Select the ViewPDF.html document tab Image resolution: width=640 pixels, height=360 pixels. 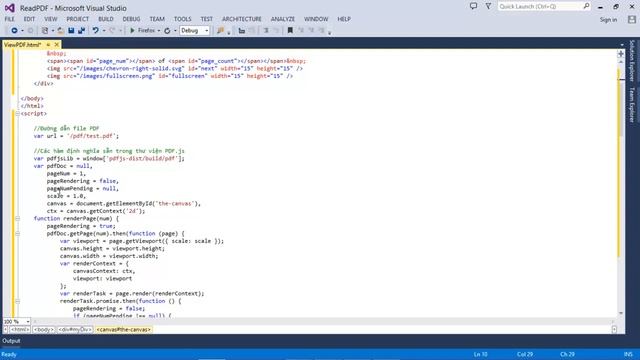[23, 44]
